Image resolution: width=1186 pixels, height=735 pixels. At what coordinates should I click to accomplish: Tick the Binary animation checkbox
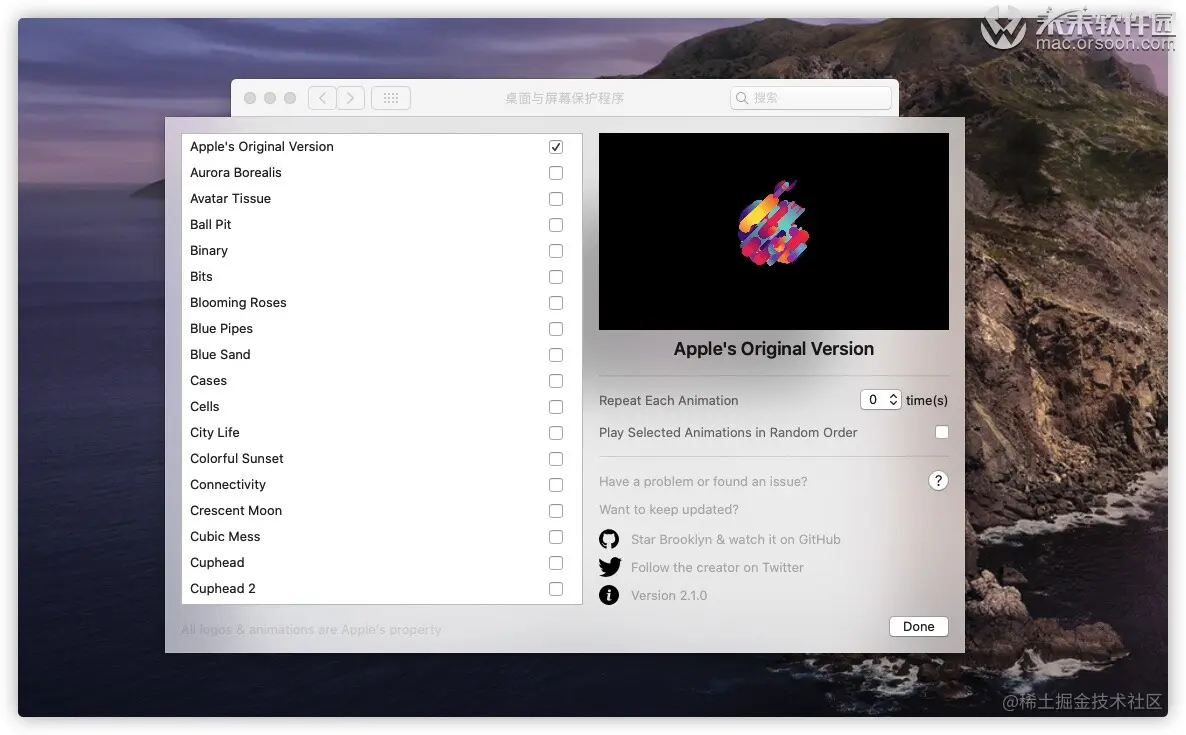click(x=556, y=250)
